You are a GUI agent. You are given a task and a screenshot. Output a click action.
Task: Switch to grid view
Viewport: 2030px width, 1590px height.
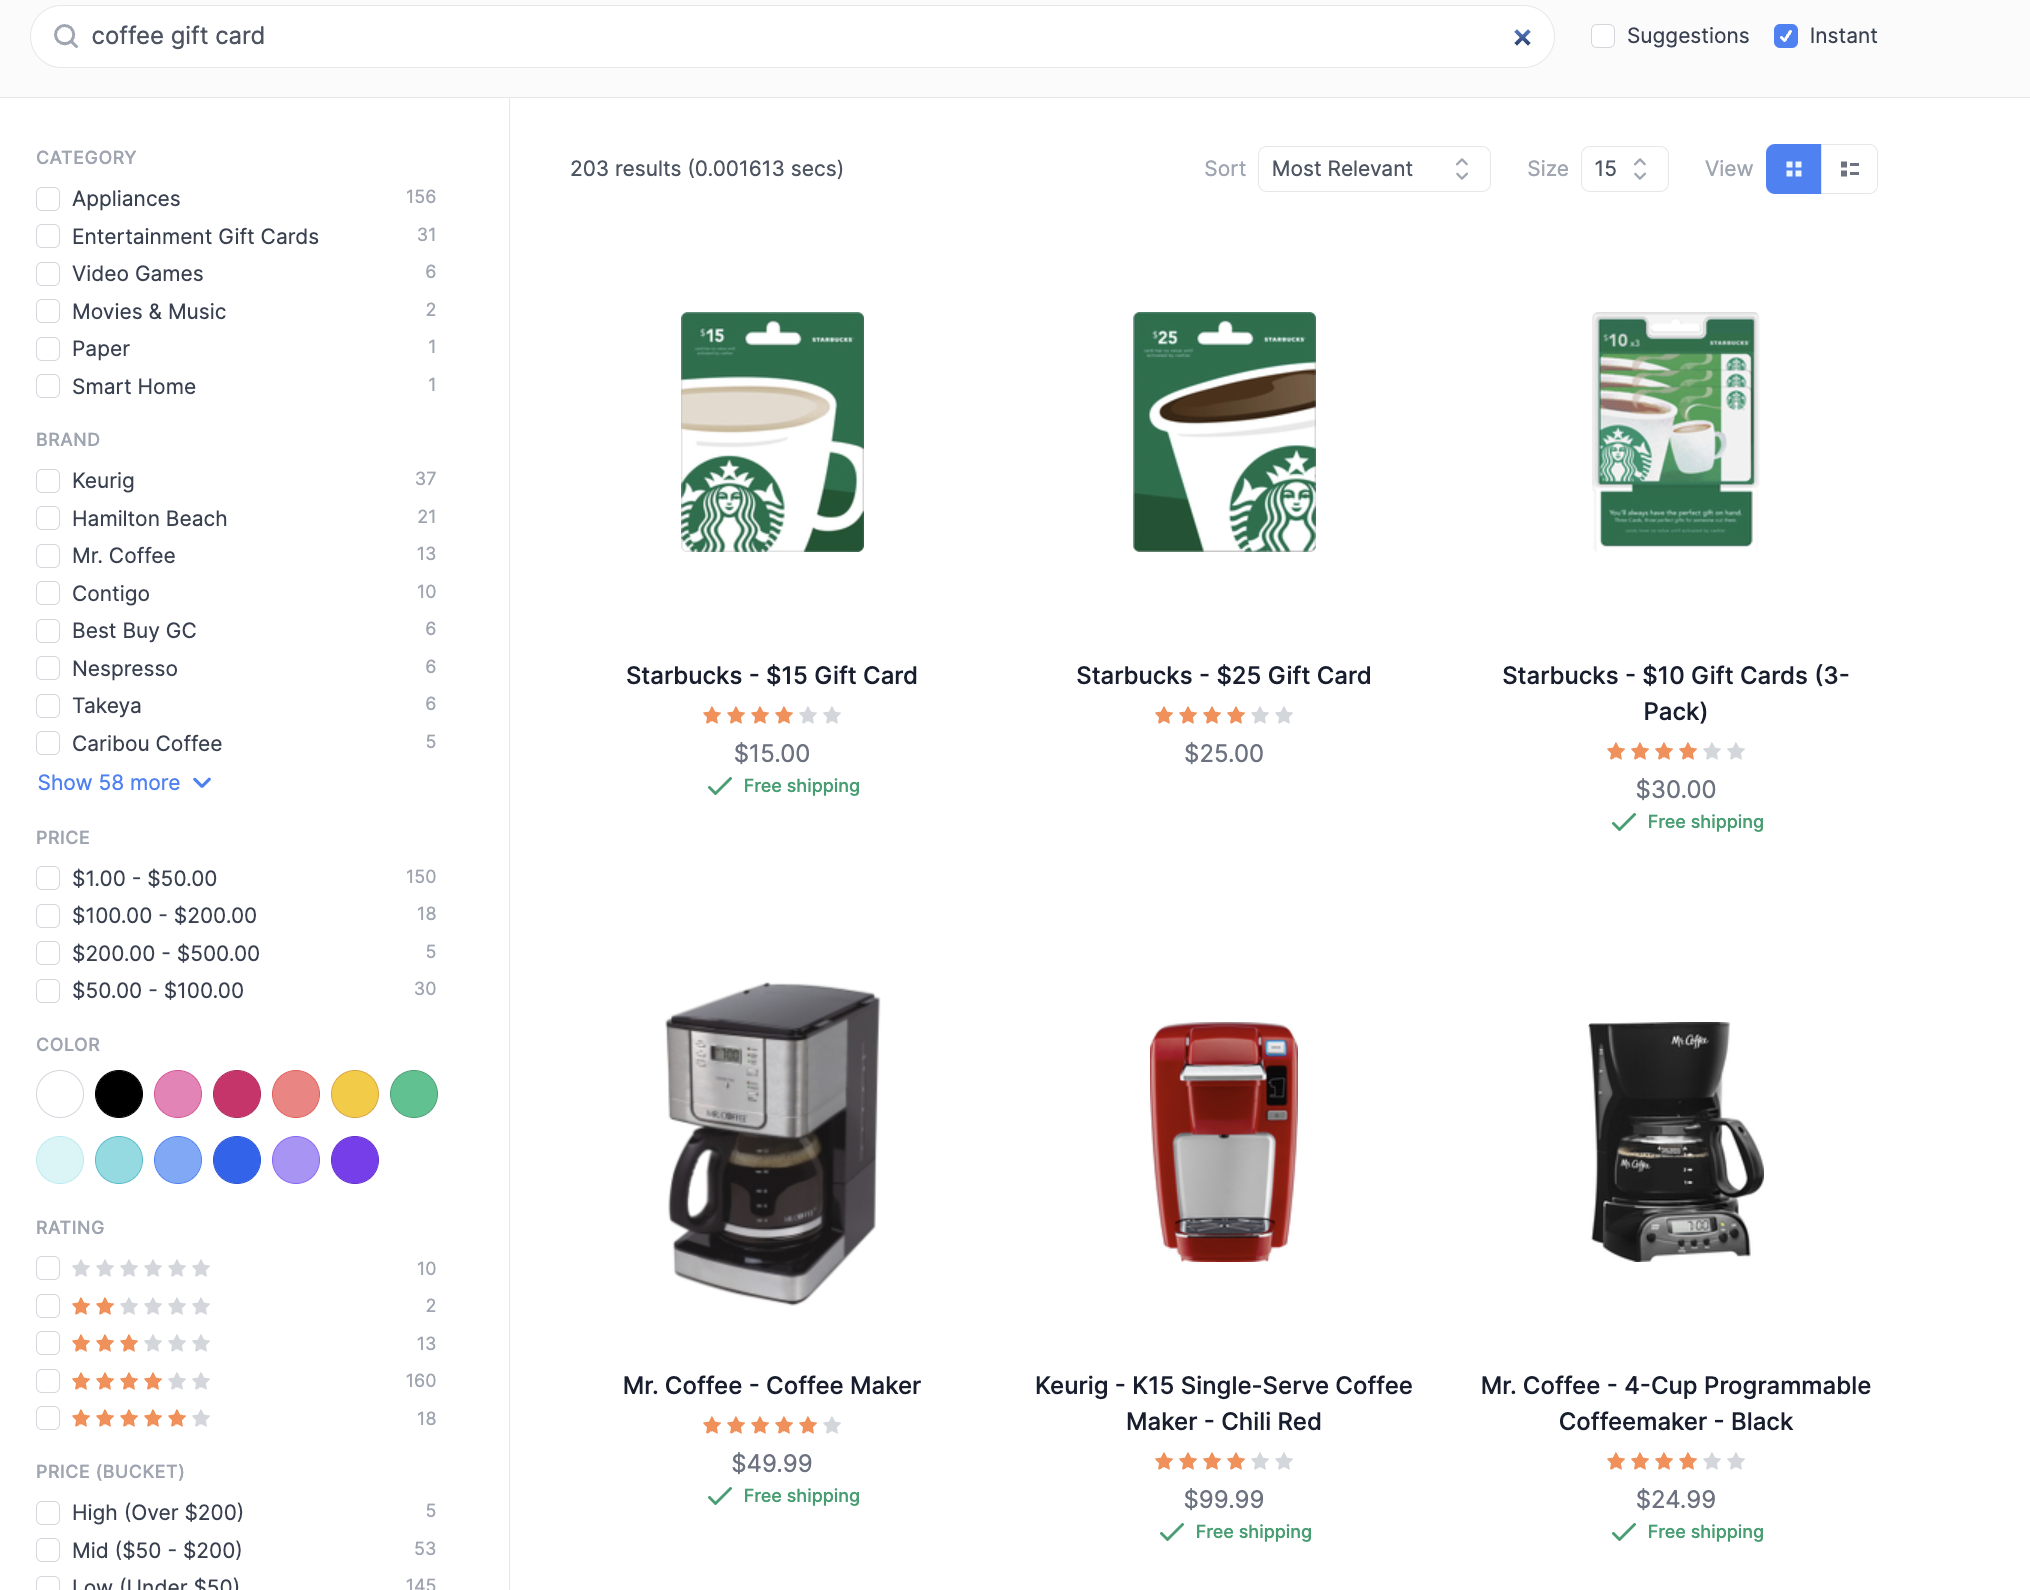point(1793,169)
